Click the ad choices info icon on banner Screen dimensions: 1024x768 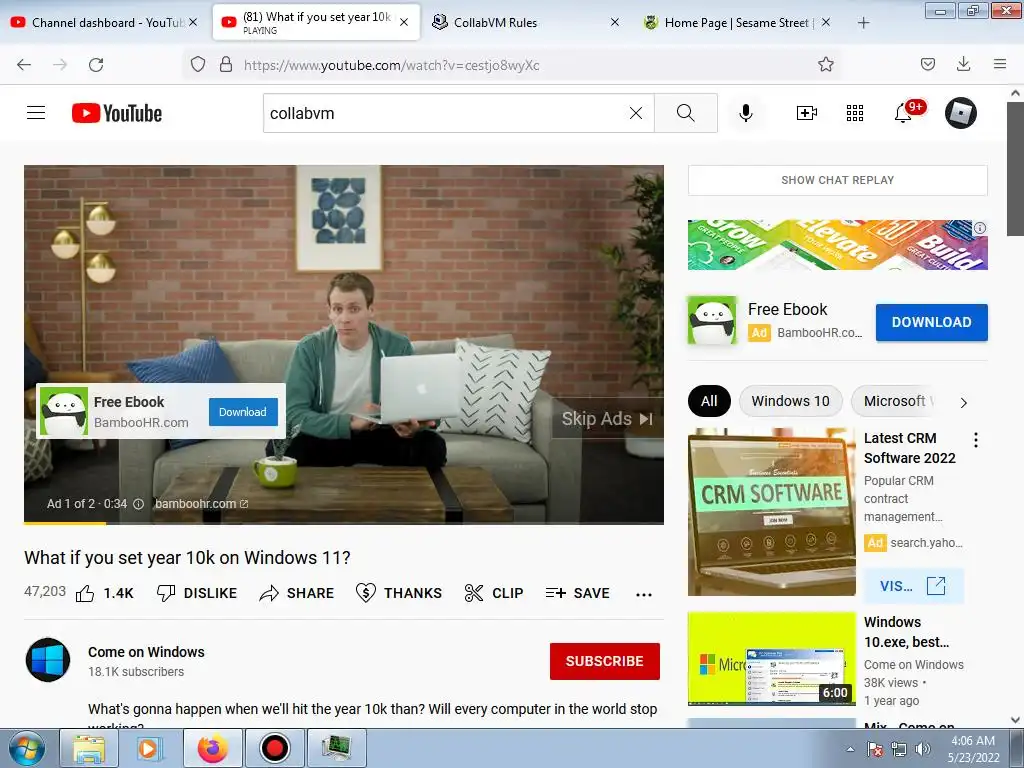(980, 228)
